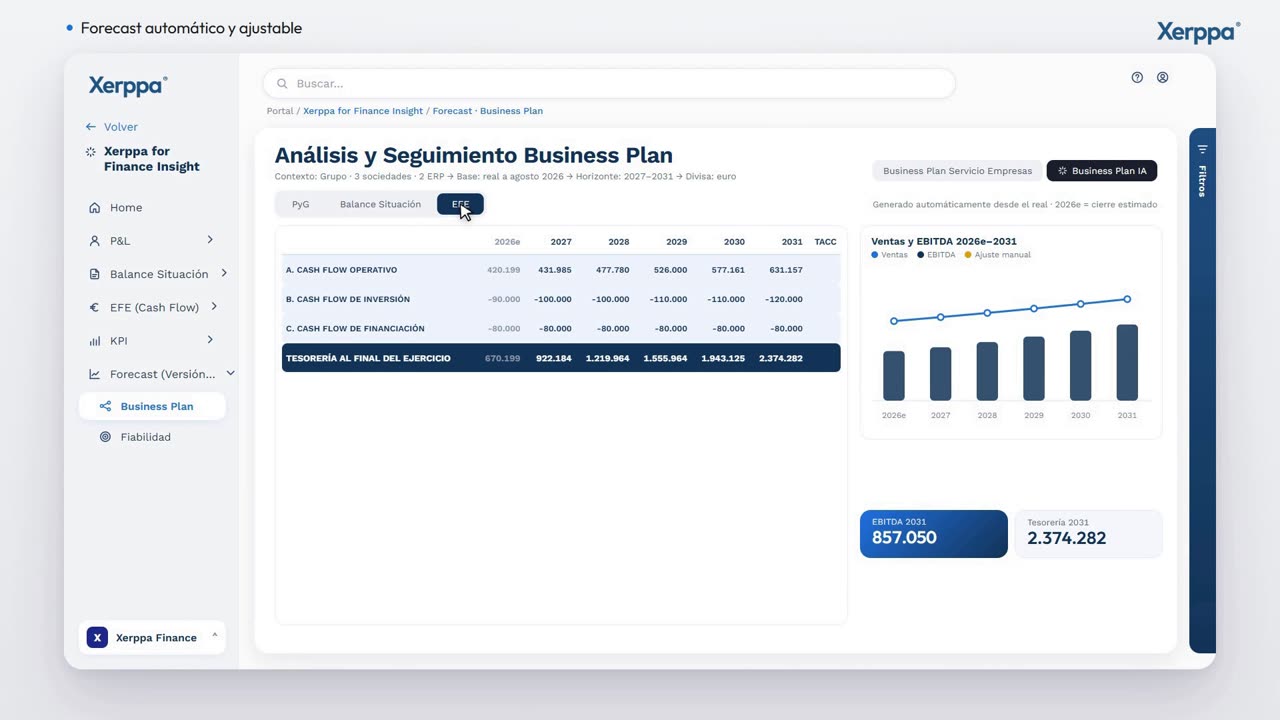Open Fiabilidad in the sidebar
The width and height of the screenshot is (1280, 720).
145,437
